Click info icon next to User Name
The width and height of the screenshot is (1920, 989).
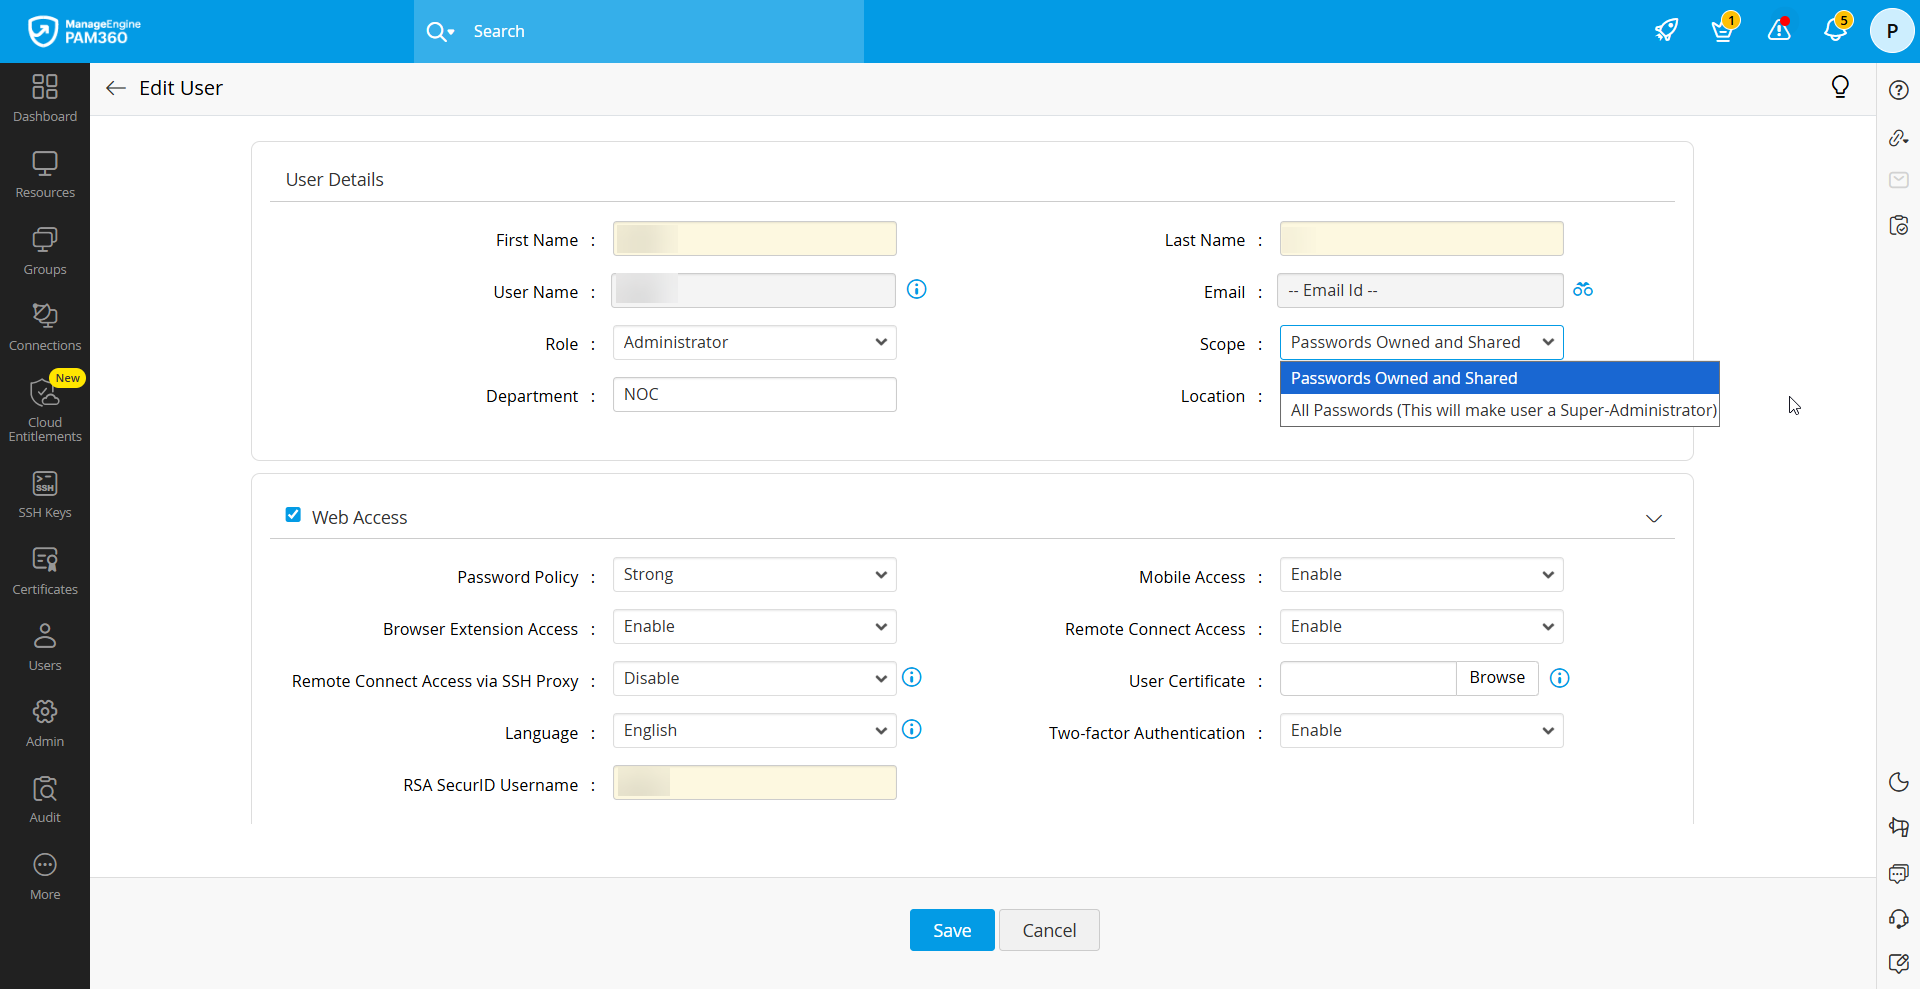(x=916, y=290)
